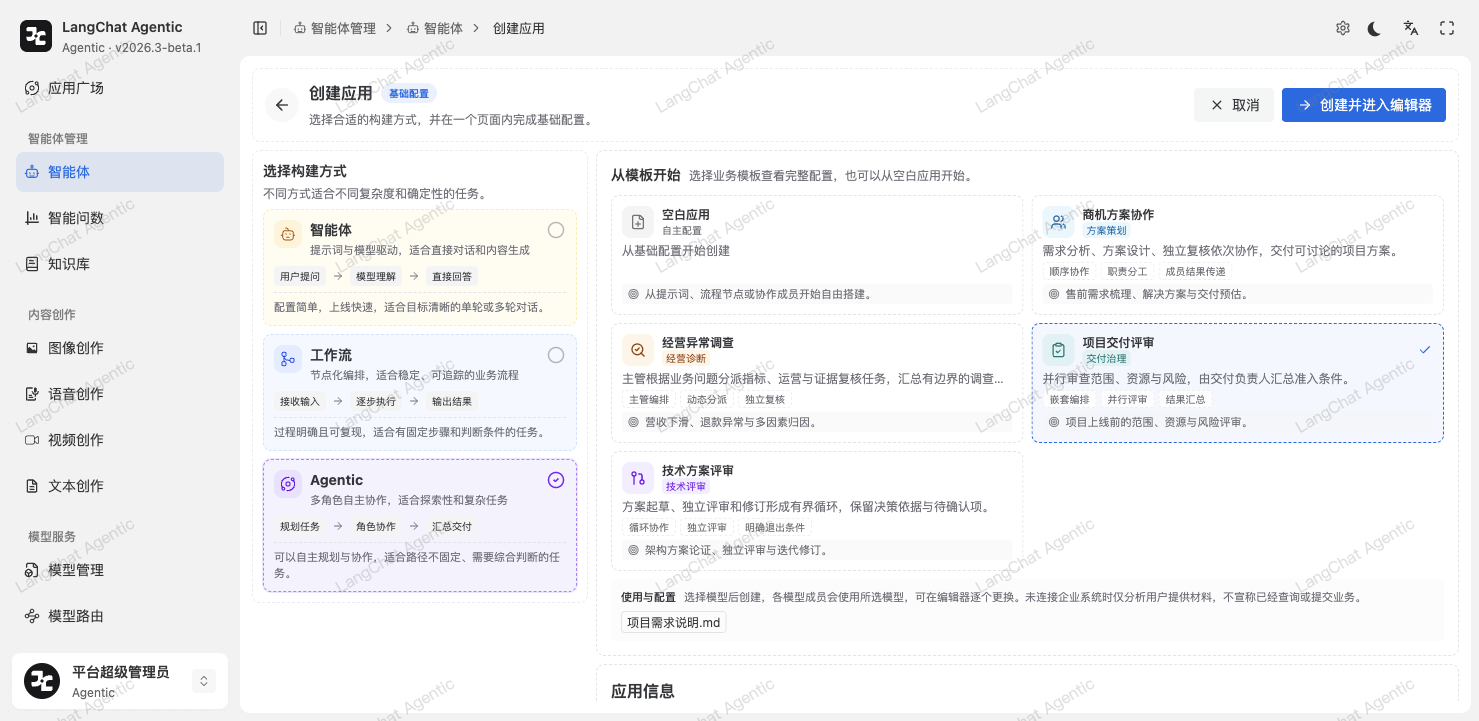Open 模型管理 sidebar menu item
This screenshot has width=1479, height=721.
point(120,570)
